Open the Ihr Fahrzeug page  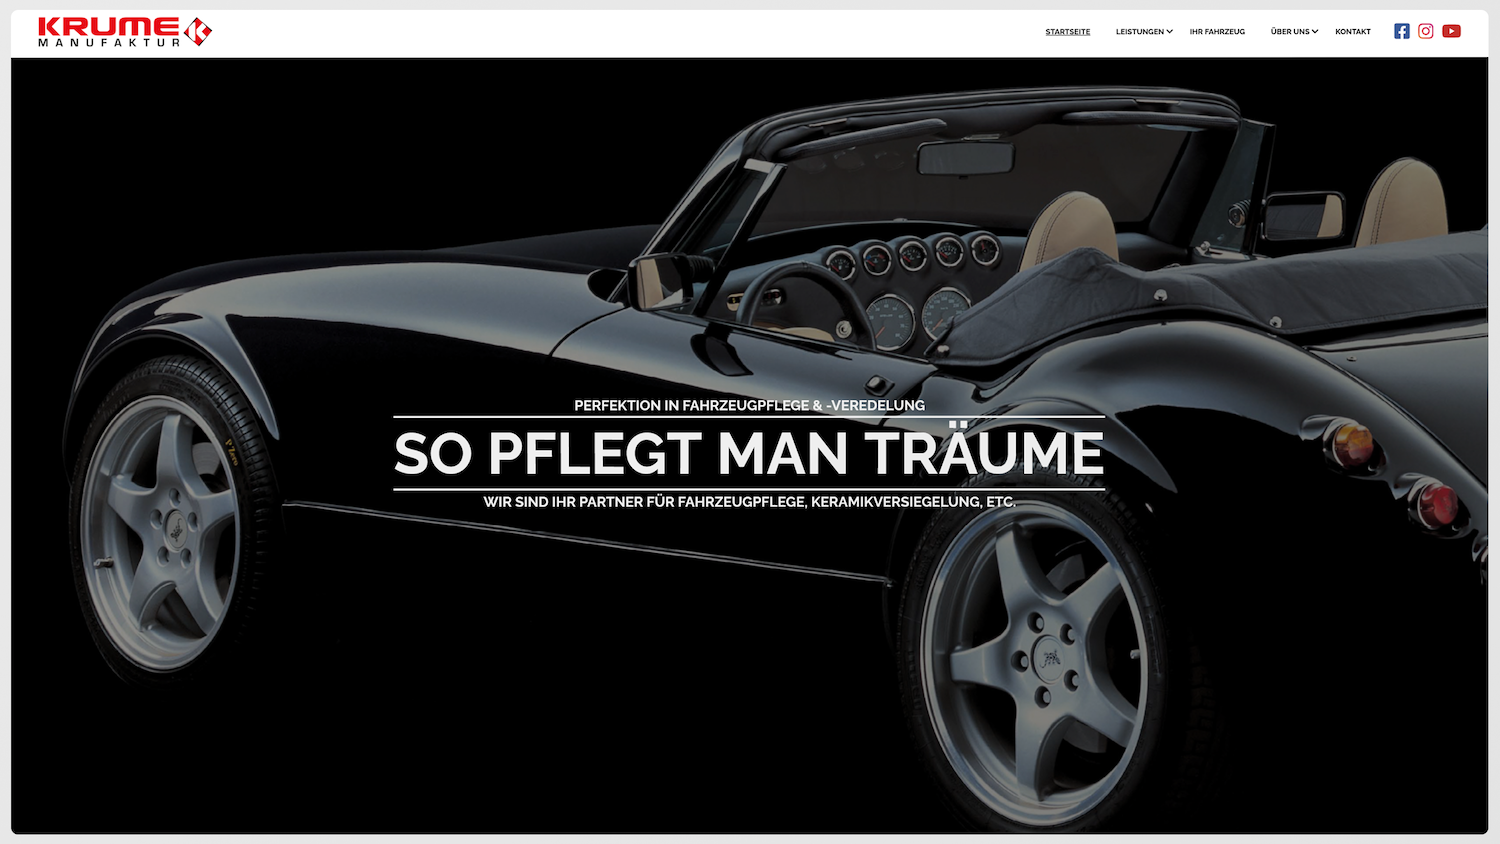(x=1217, y=32)
